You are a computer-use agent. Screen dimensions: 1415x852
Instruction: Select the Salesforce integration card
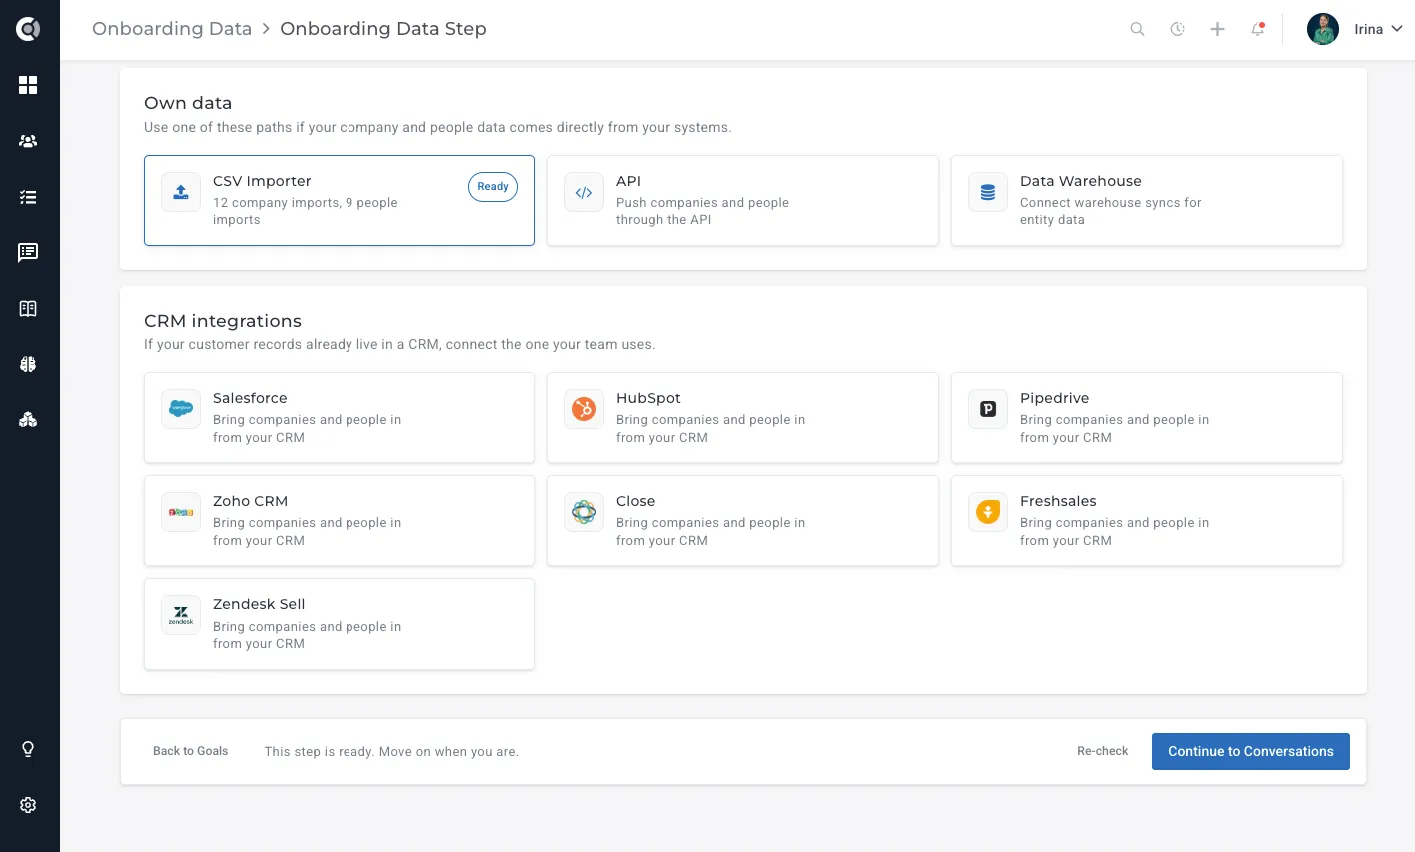339,418
